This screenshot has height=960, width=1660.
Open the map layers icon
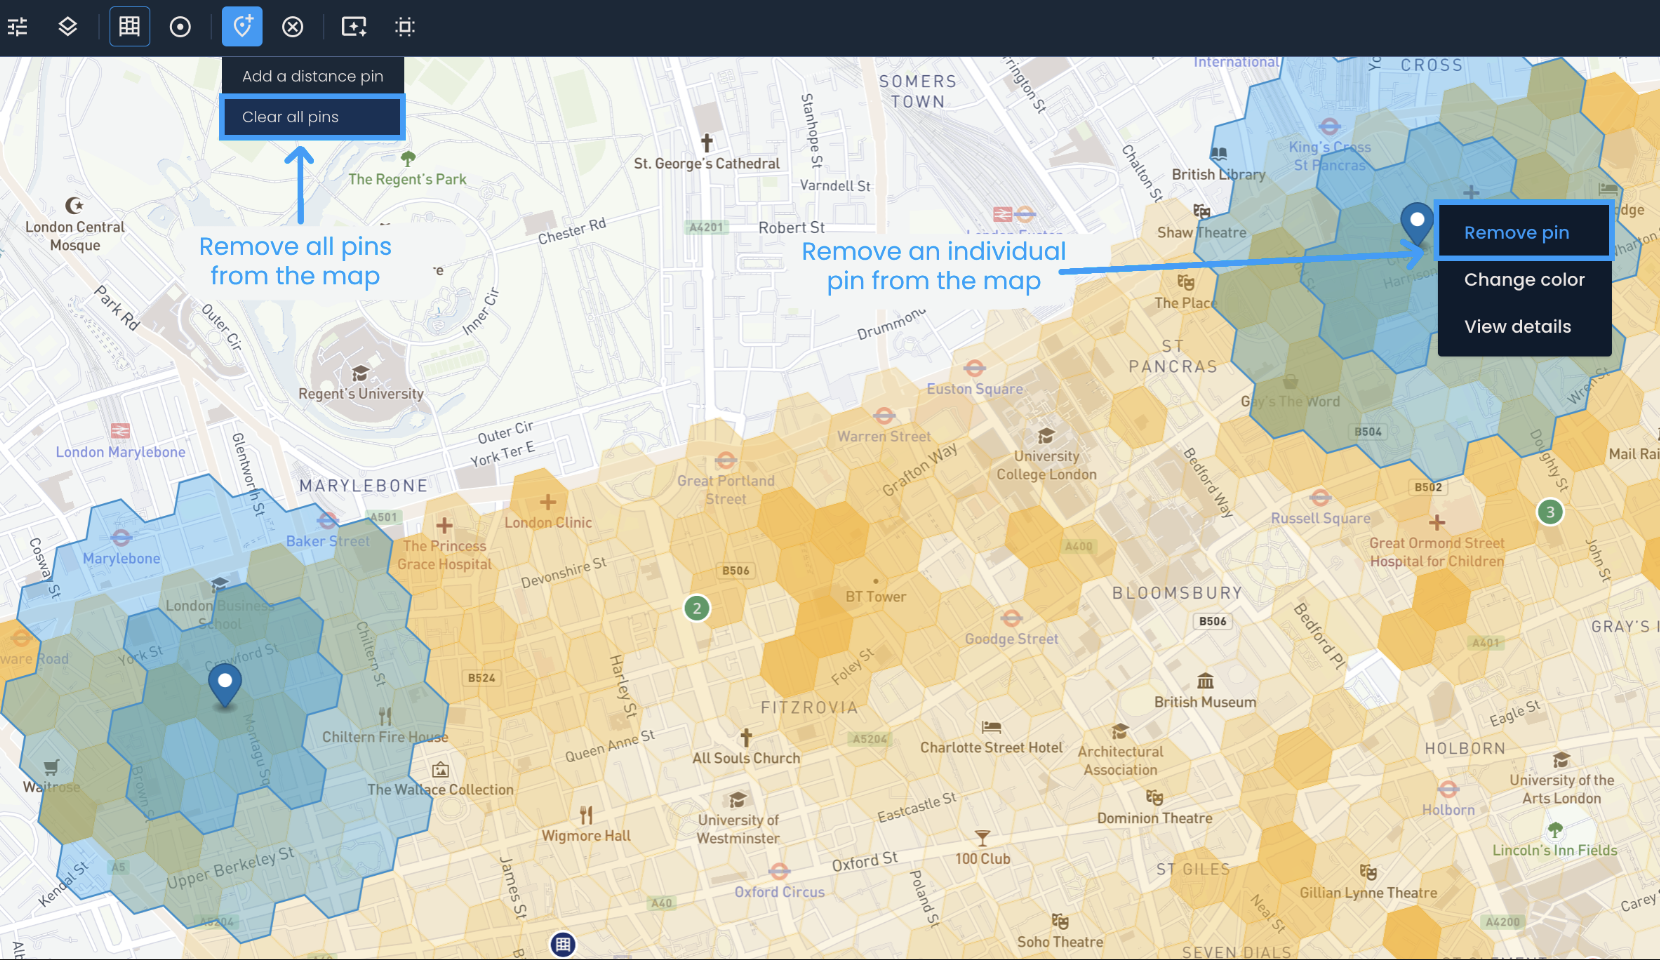(x=68, y=27)
